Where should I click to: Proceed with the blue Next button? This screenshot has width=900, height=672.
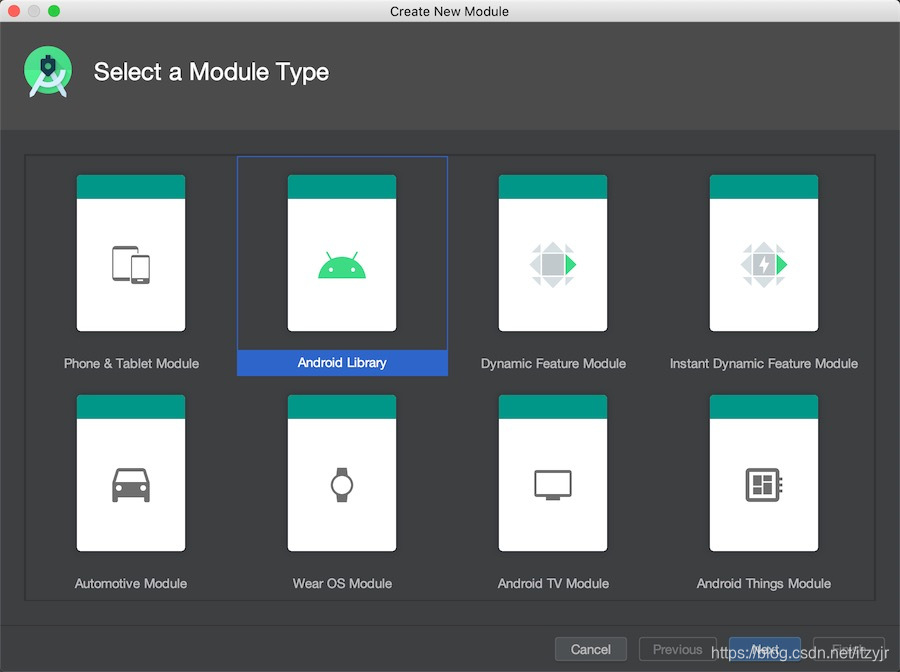(765, 649)
